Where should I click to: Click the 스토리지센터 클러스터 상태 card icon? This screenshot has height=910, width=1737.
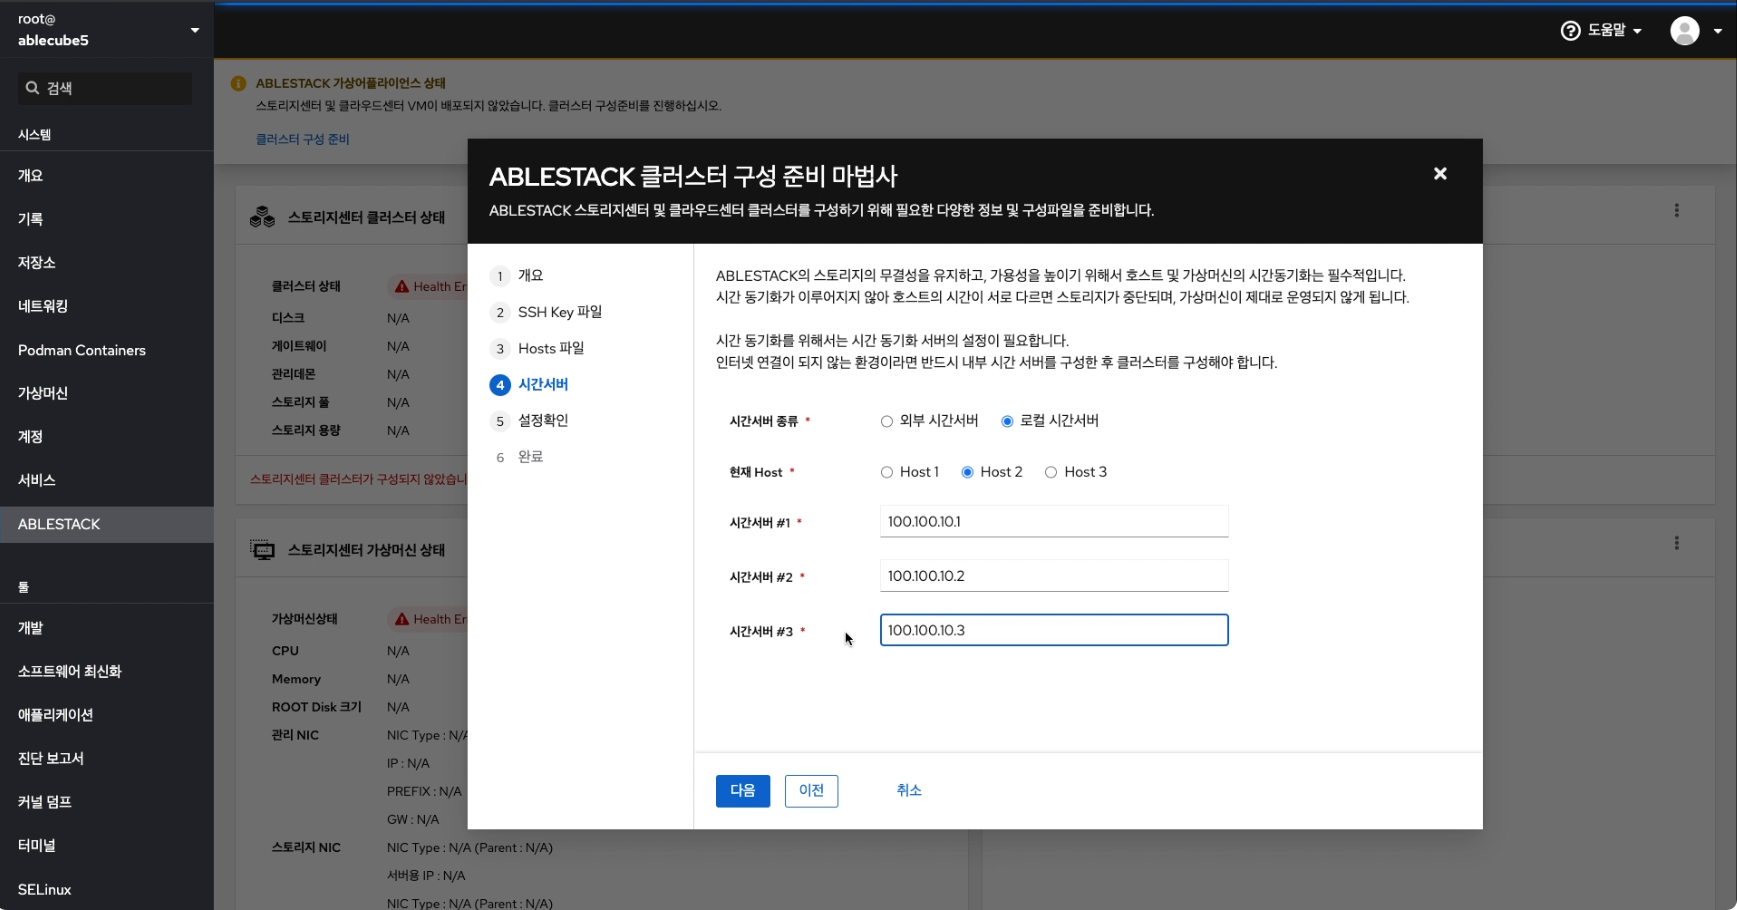pyautogui.click(x=262, y=217)
